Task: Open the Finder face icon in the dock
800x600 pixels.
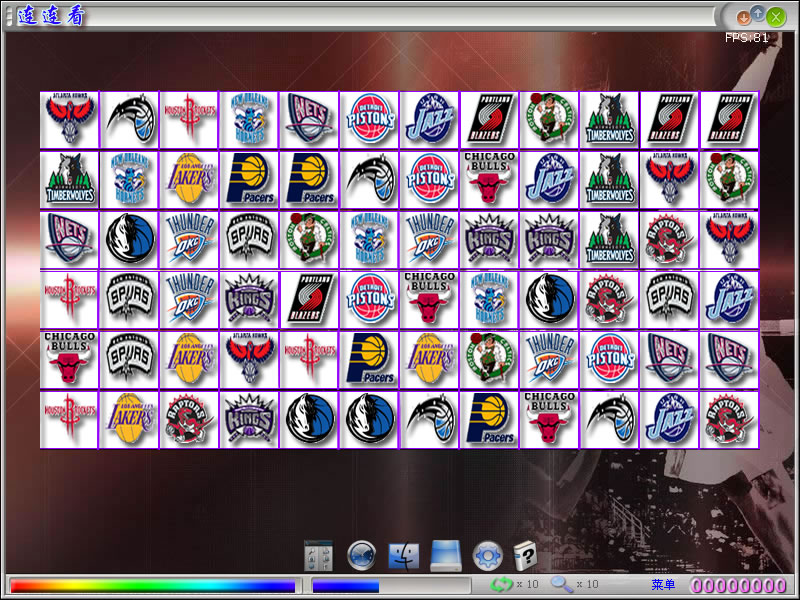Action: pos(404,556)
